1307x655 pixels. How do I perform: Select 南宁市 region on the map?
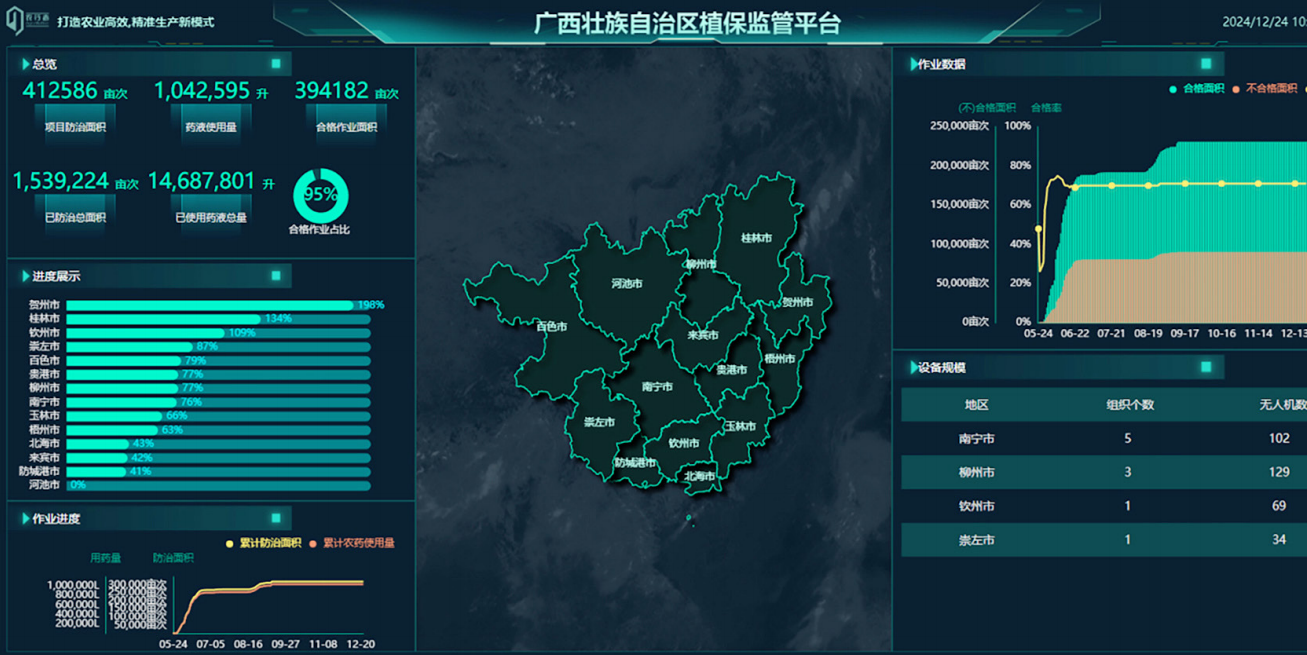[x=657, y=386]
